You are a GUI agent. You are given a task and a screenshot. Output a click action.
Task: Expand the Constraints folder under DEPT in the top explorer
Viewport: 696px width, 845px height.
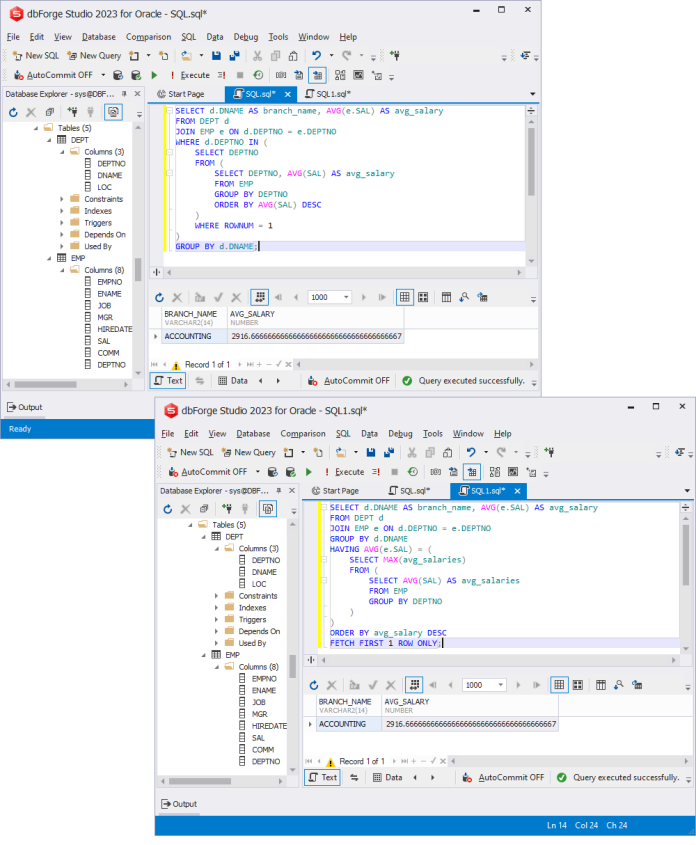click(61, 199)
